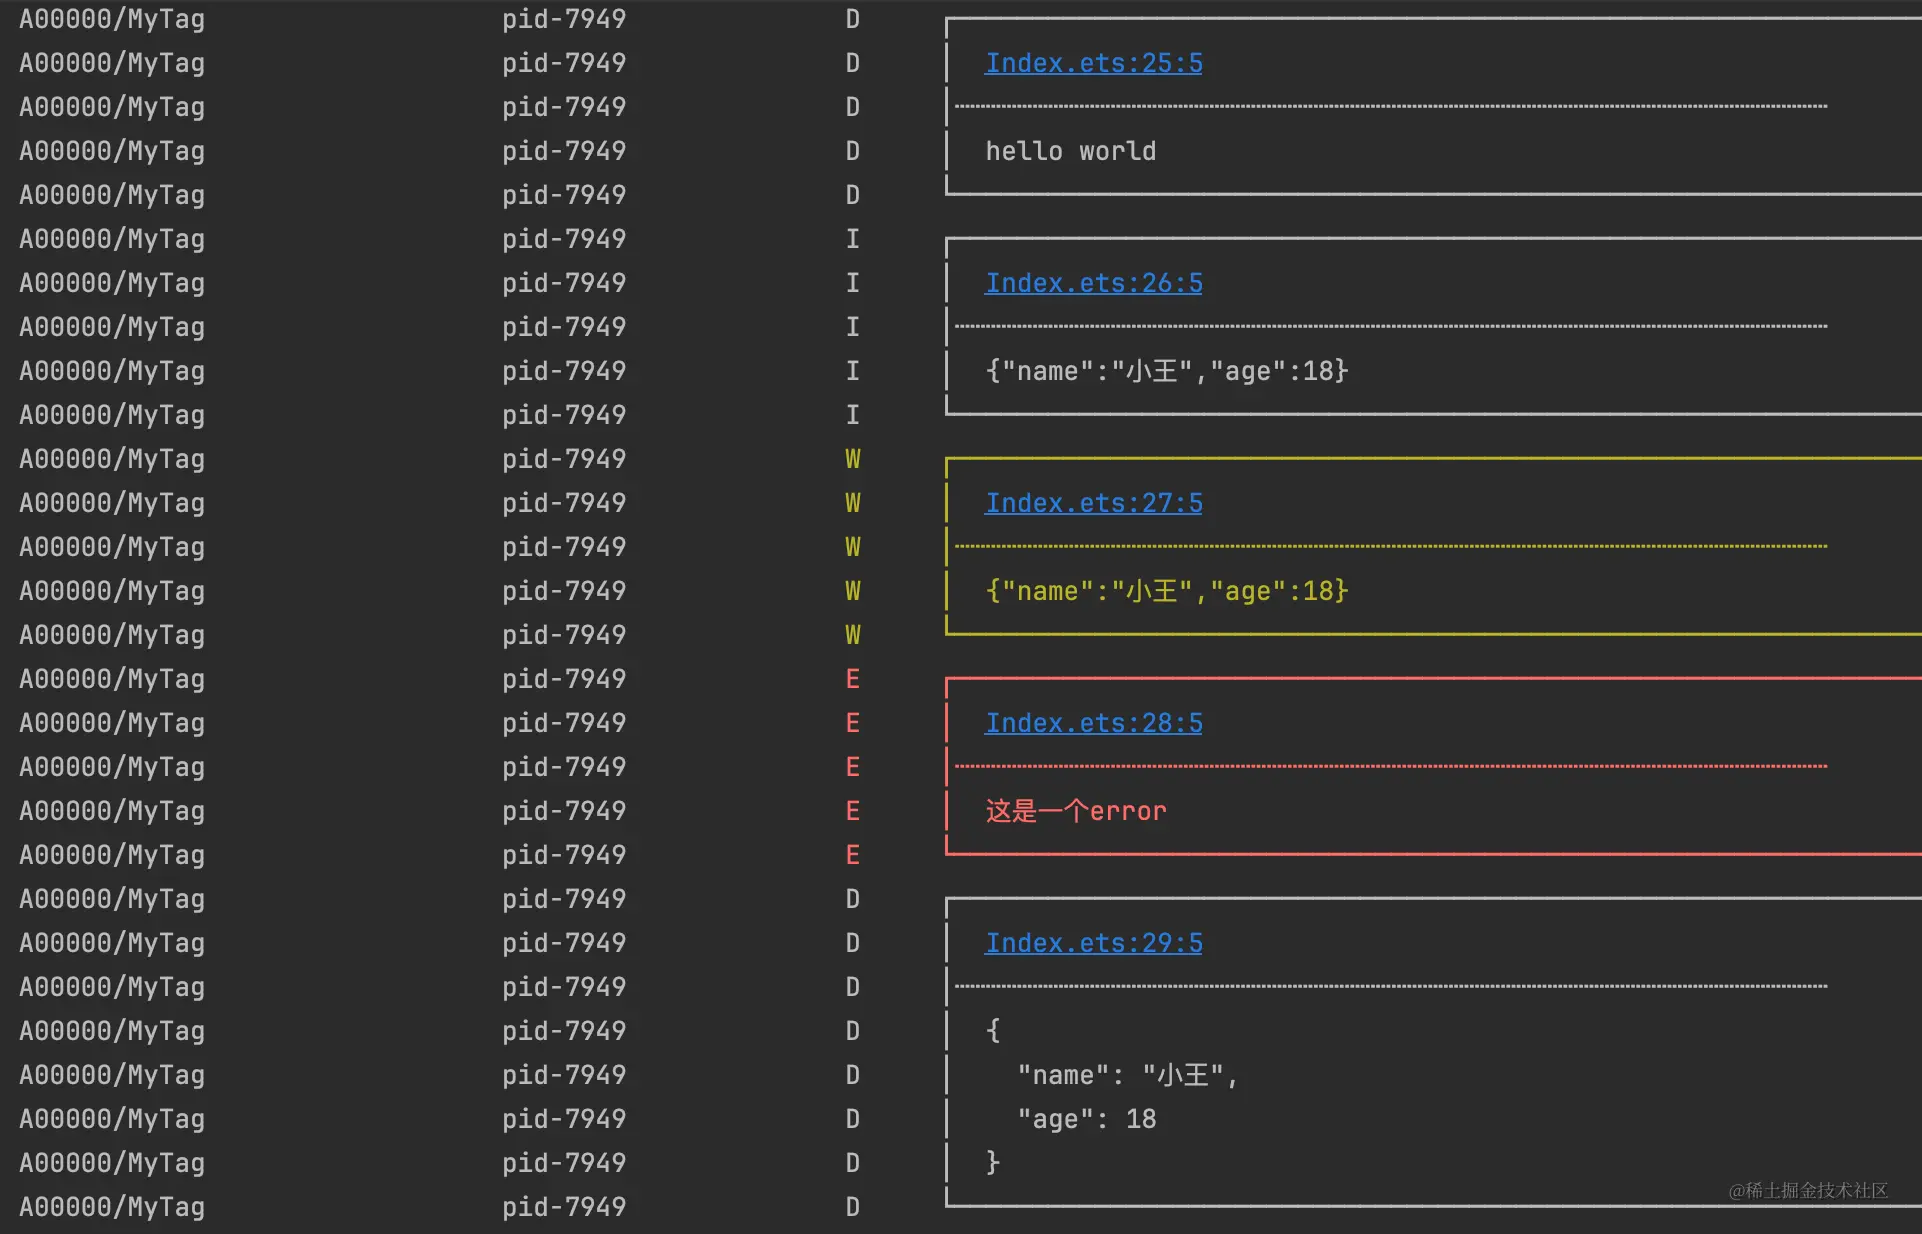Click the "name": "小王", line in formatted JSON
Viewport: 1922px width, 1234px height.
(1127, 1075)
